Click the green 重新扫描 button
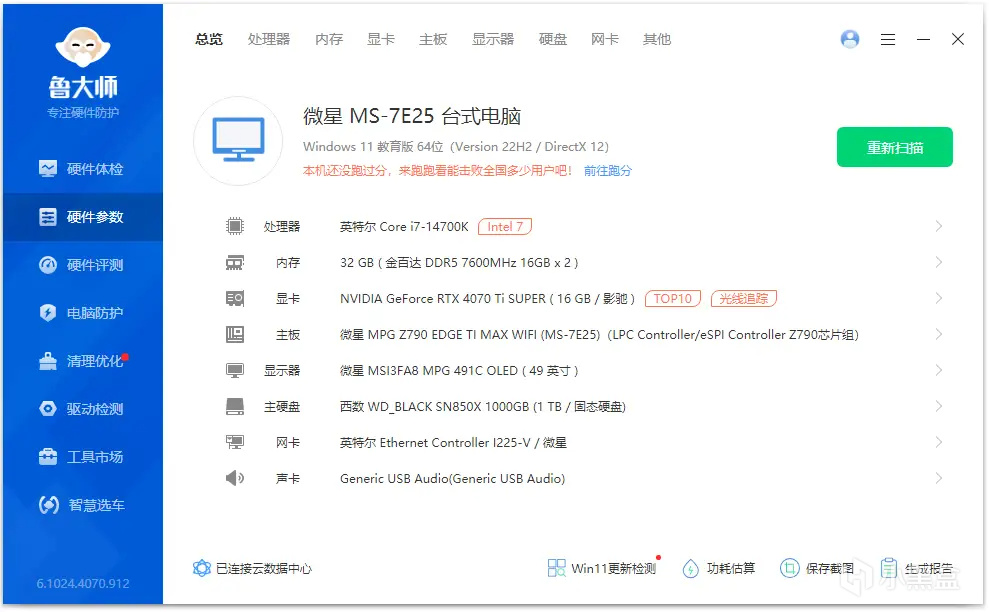This screenshot has width=989, height=612. click(894, 147)
